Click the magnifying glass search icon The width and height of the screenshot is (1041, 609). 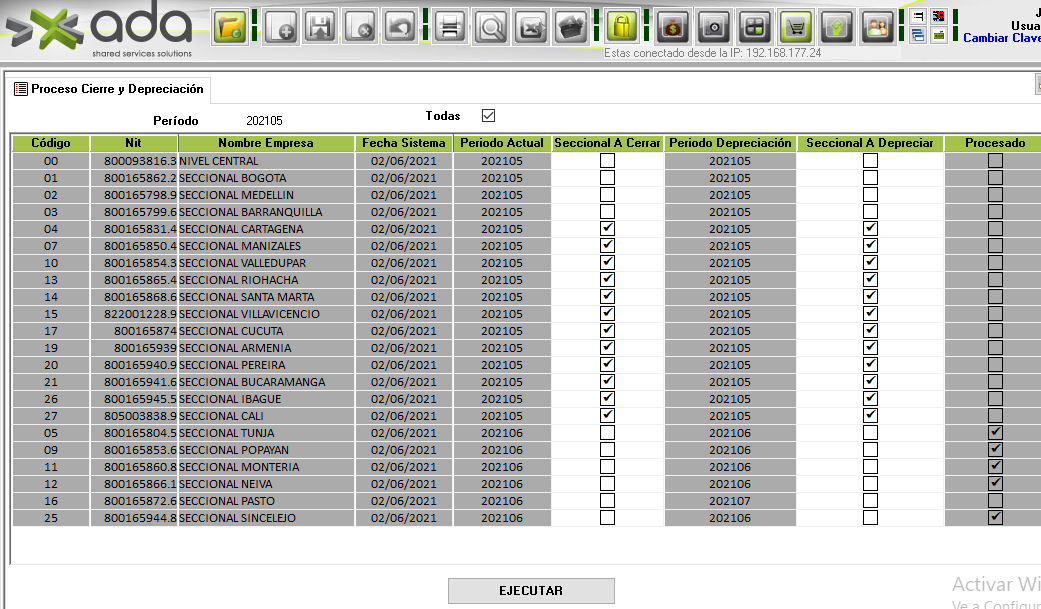(x=491, y=28)
